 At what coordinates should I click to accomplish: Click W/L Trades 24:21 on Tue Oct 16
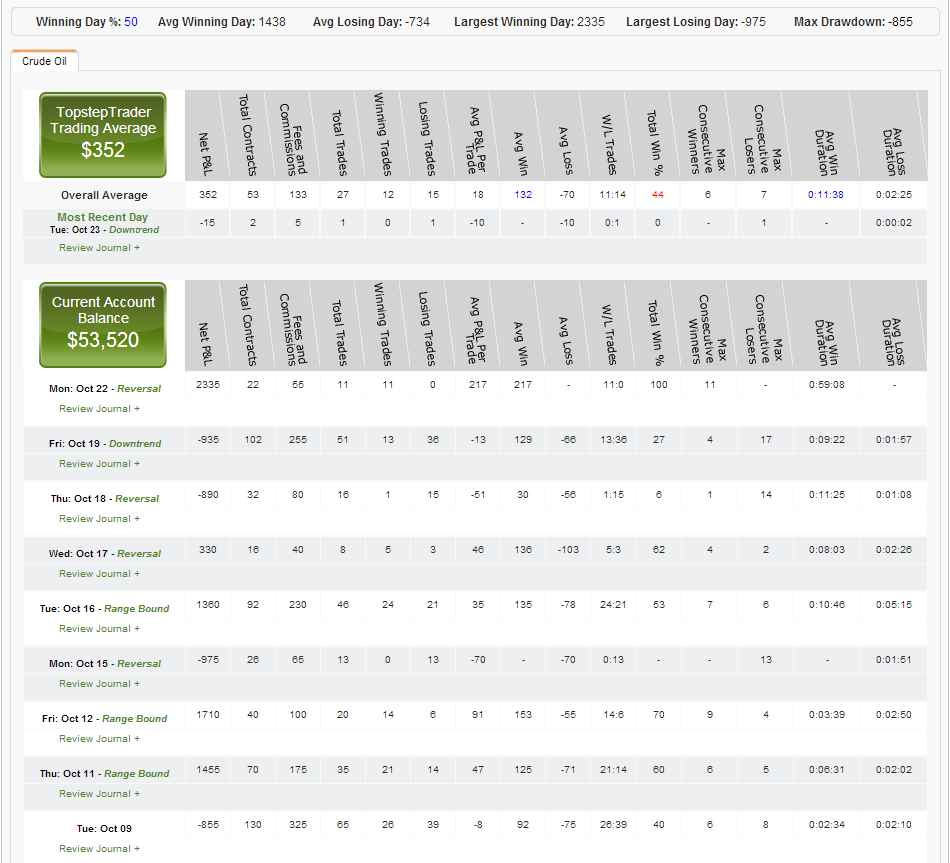(x=613, y=605)
